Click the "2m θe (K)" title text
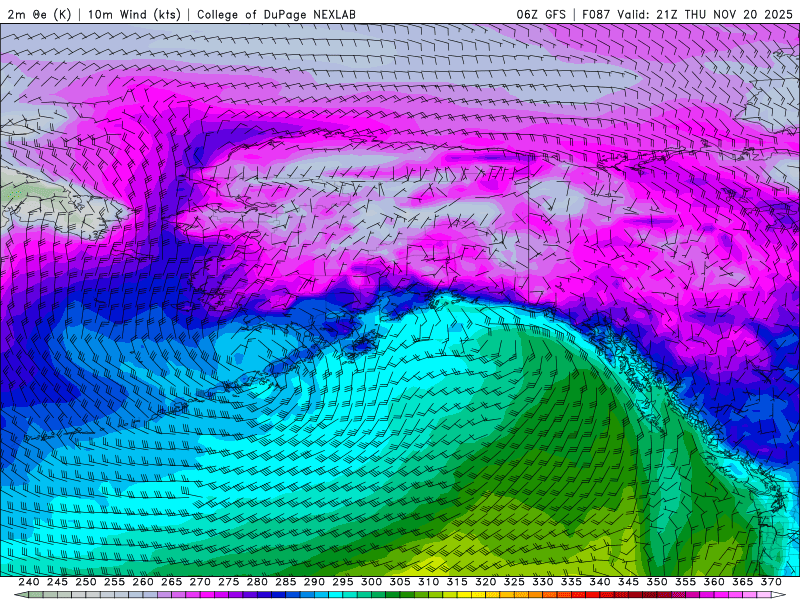800x600 pixels. pos(39,14)
